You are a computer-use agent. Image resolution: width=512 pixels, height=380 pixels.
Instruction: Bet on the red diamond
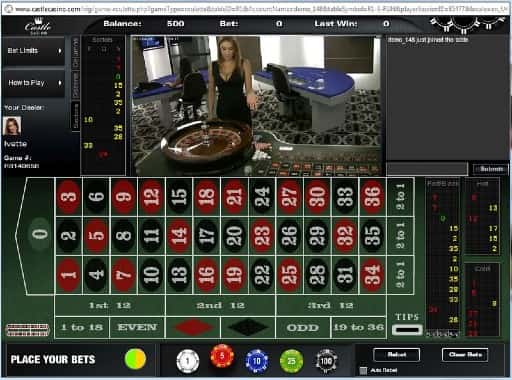click(194, 327)
